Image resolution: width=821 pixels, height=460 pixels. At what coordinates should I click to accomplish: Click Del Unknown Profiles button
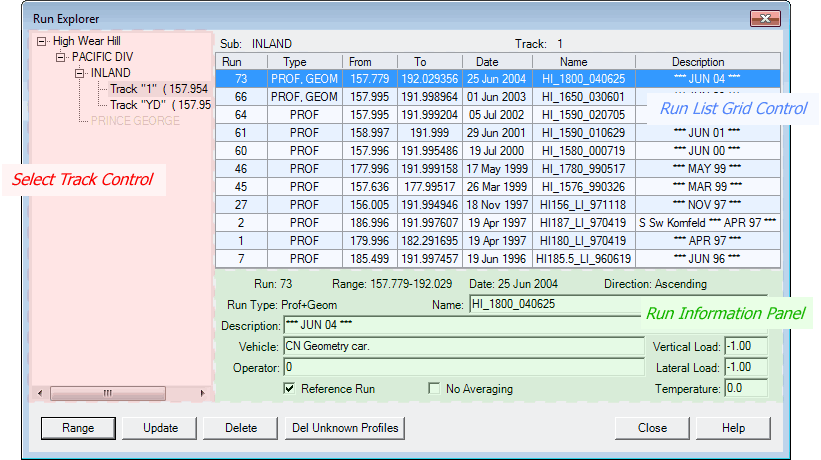click(344, 428)
